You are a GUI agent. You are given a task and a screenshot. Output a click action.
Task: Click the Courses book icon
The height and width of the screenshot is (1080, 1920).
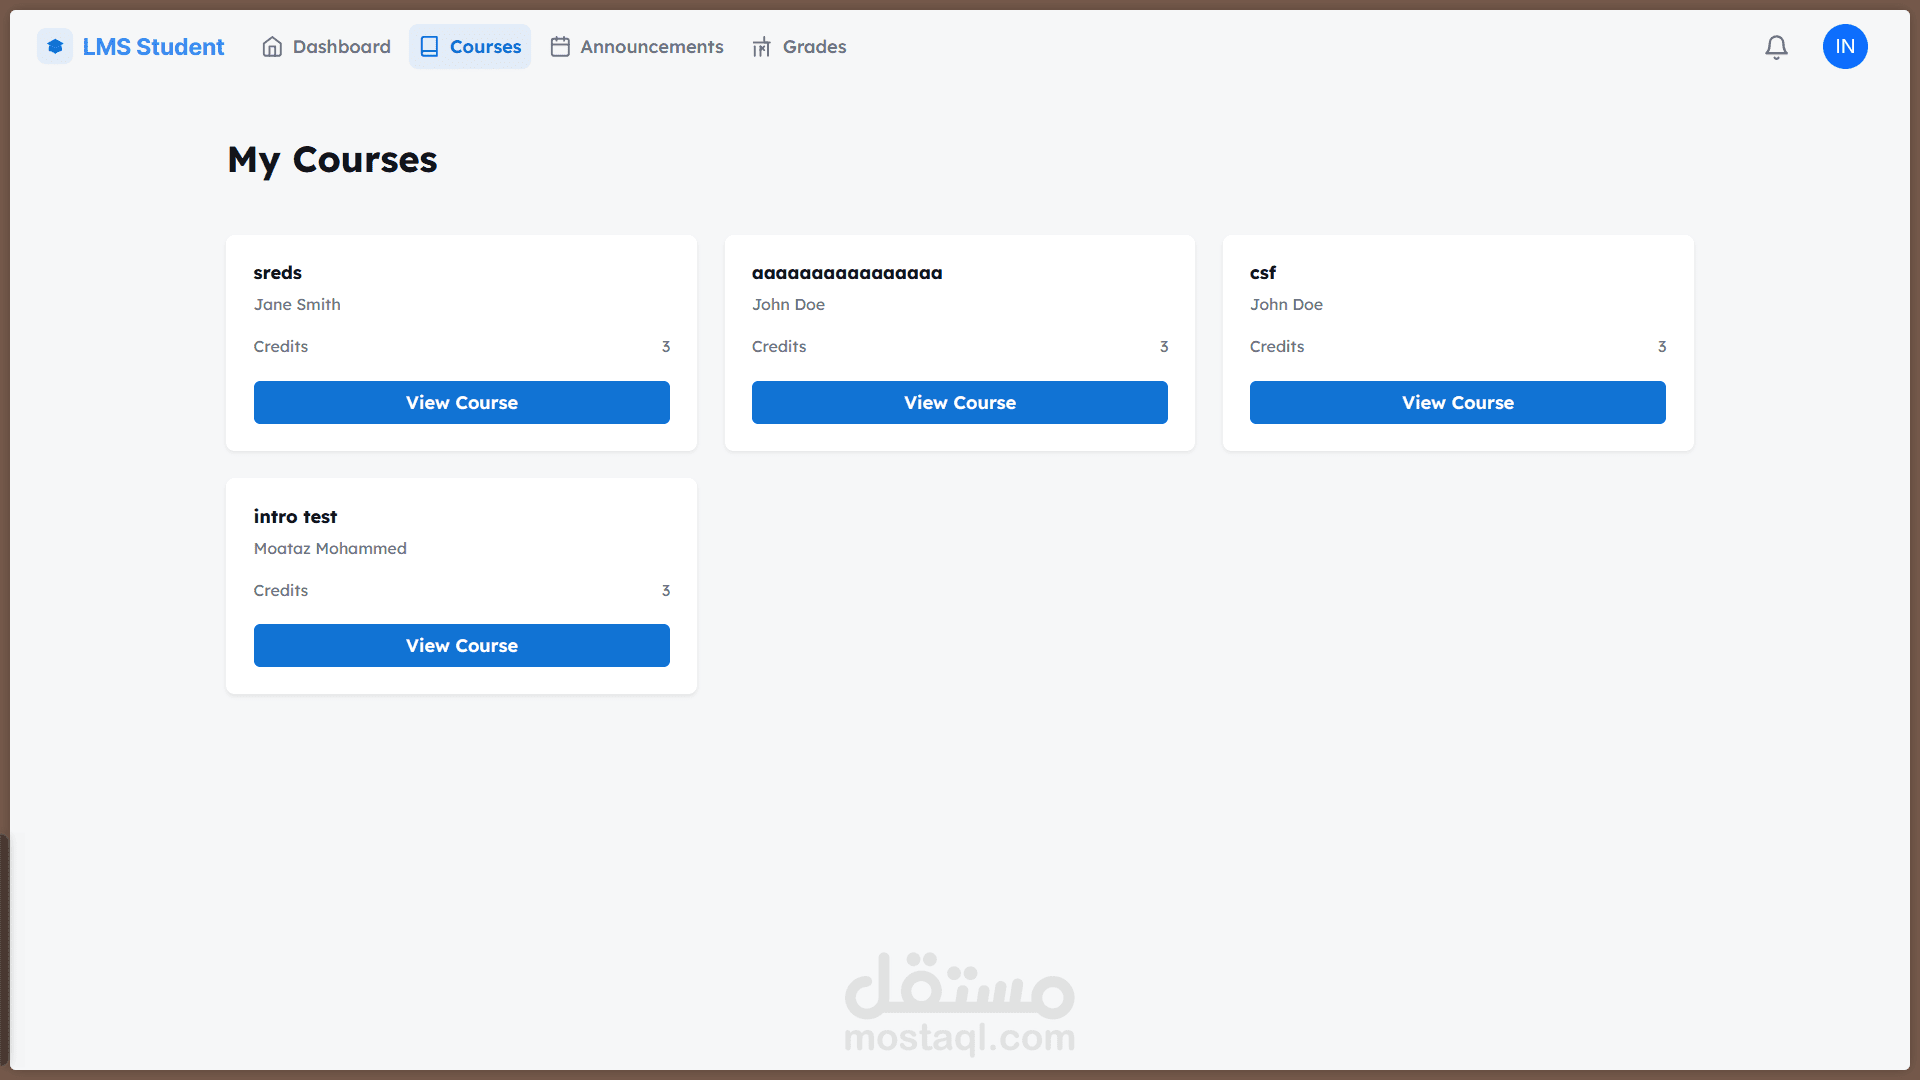(429, 47)
